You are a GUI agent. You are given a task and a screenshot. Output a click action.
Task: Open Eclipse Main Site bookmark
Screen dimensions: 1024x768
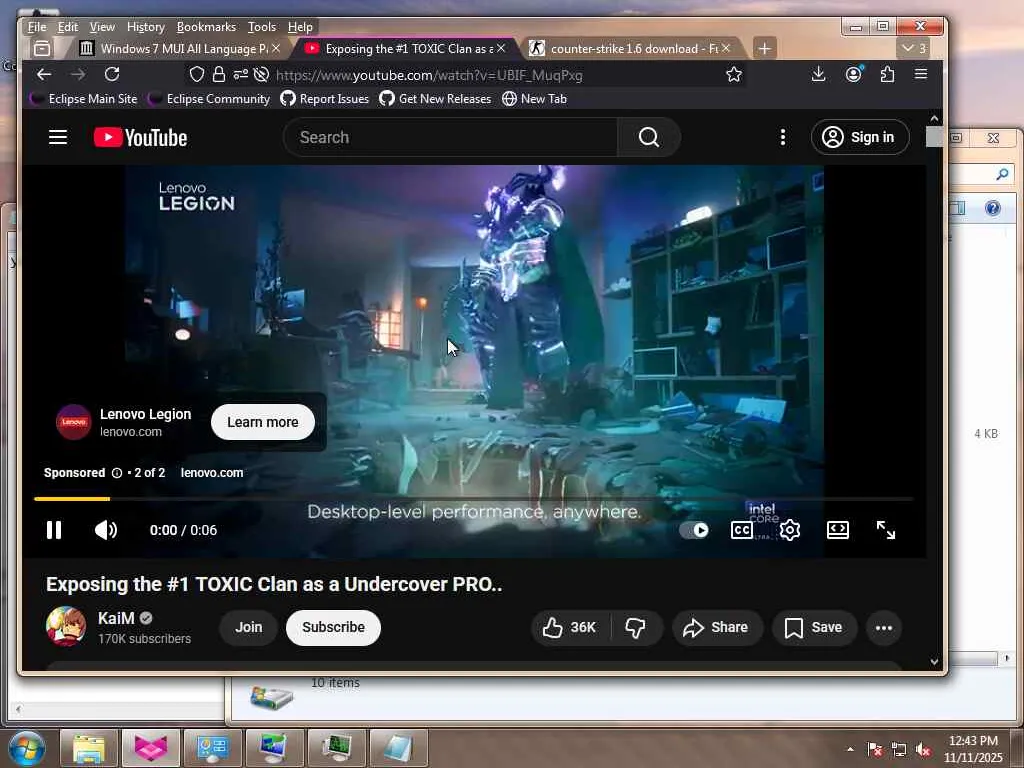[84, 99]
